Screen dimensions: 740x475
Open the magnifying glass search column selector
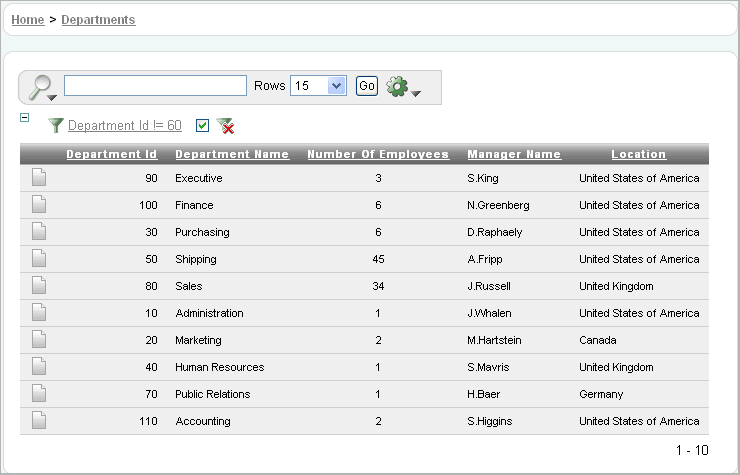(x=42, y=88)
